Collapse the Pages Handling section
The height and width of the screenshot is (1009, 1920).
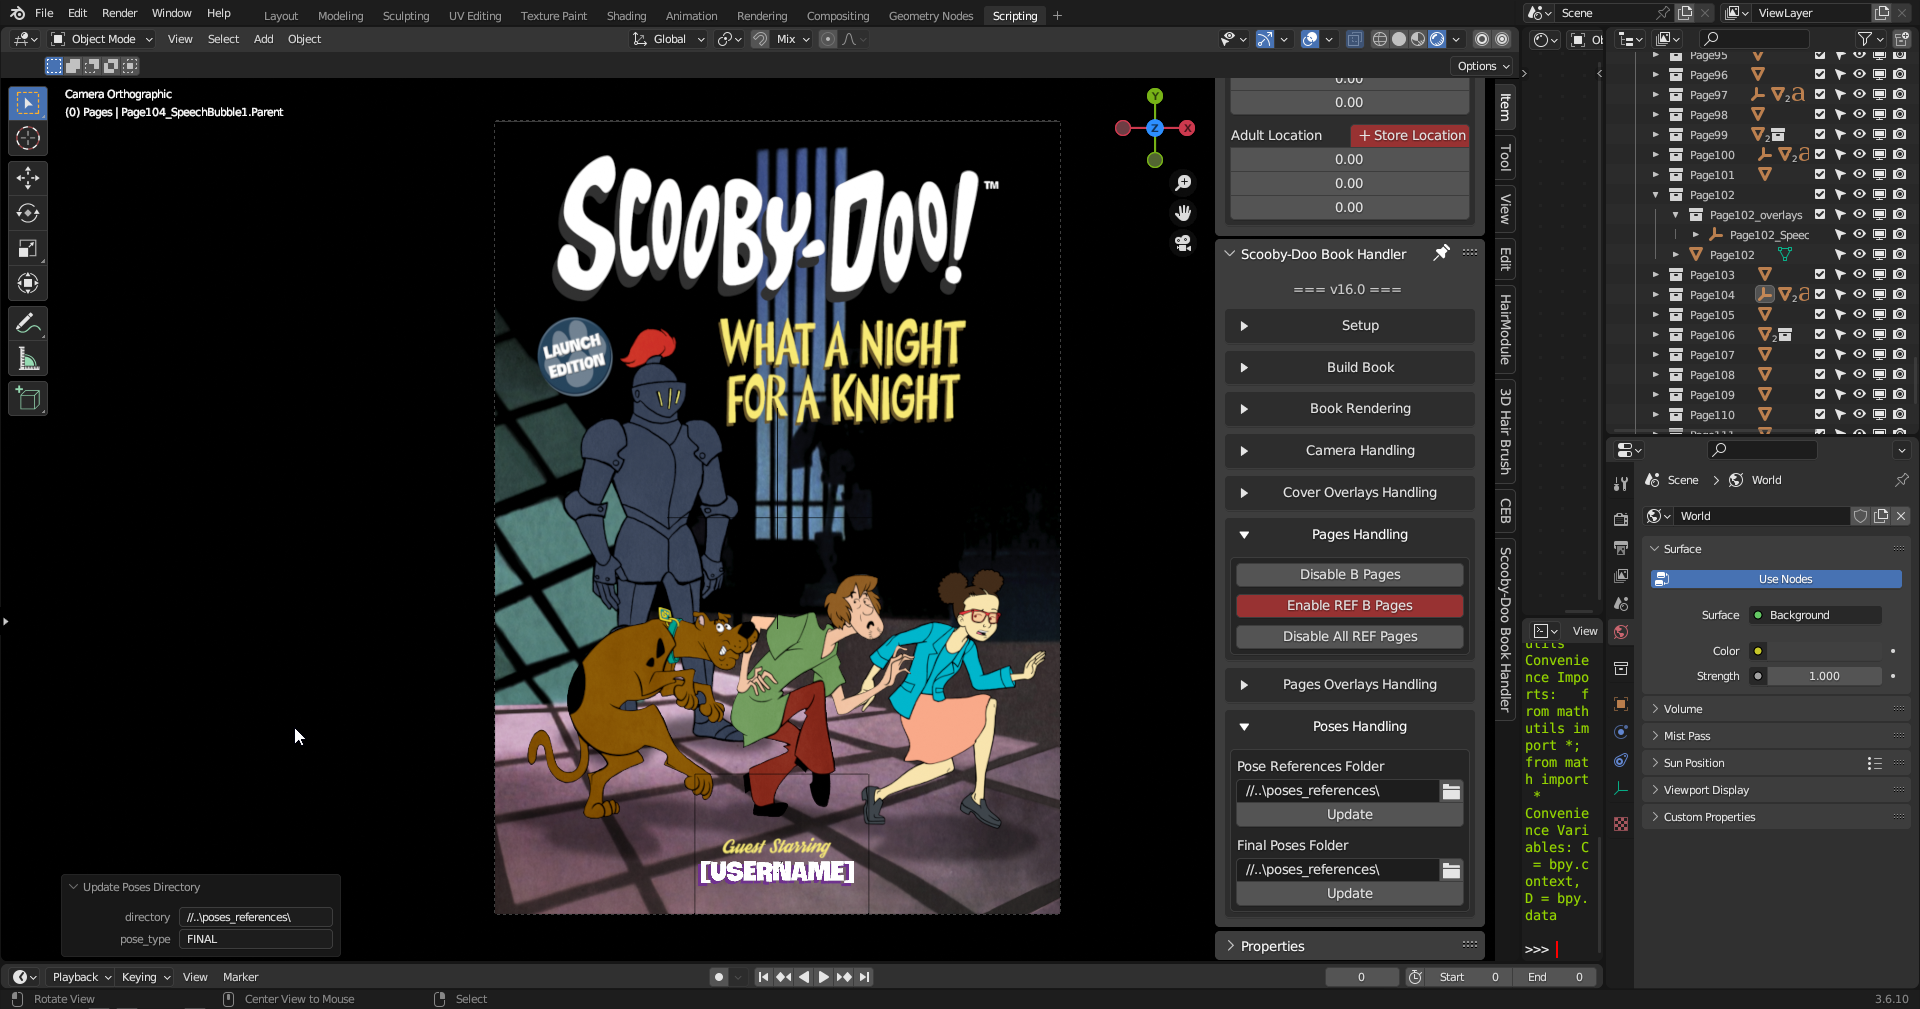[1349, 535]
